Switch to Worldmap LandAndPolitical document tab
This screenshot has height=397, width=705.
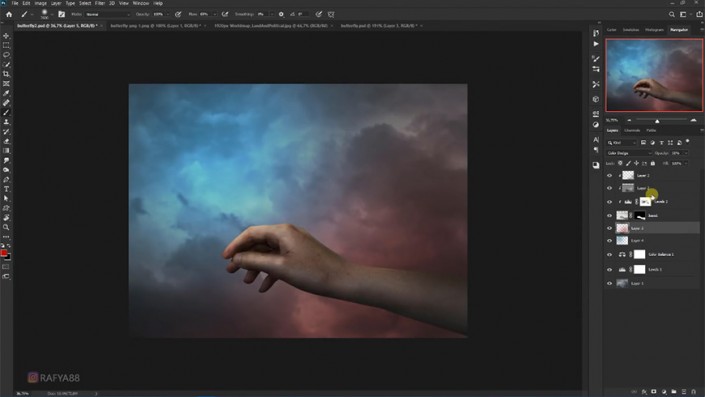[x=271, y=26]
